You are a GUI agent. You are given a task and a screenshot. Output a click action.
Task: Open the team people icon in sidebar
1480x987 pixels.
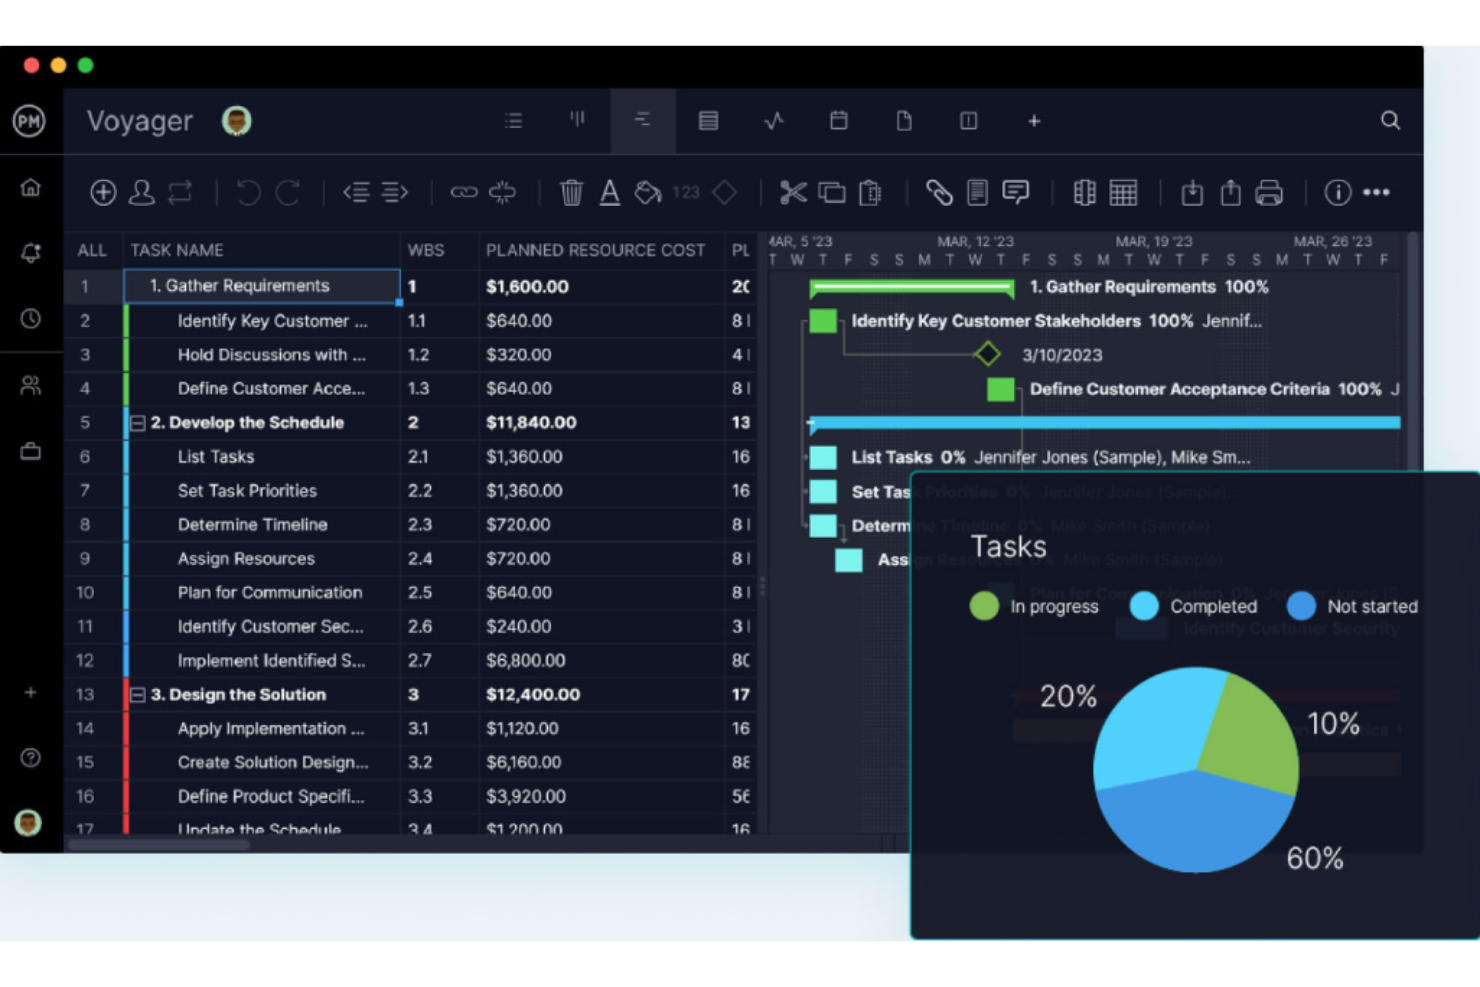click(x=31, y=385)
